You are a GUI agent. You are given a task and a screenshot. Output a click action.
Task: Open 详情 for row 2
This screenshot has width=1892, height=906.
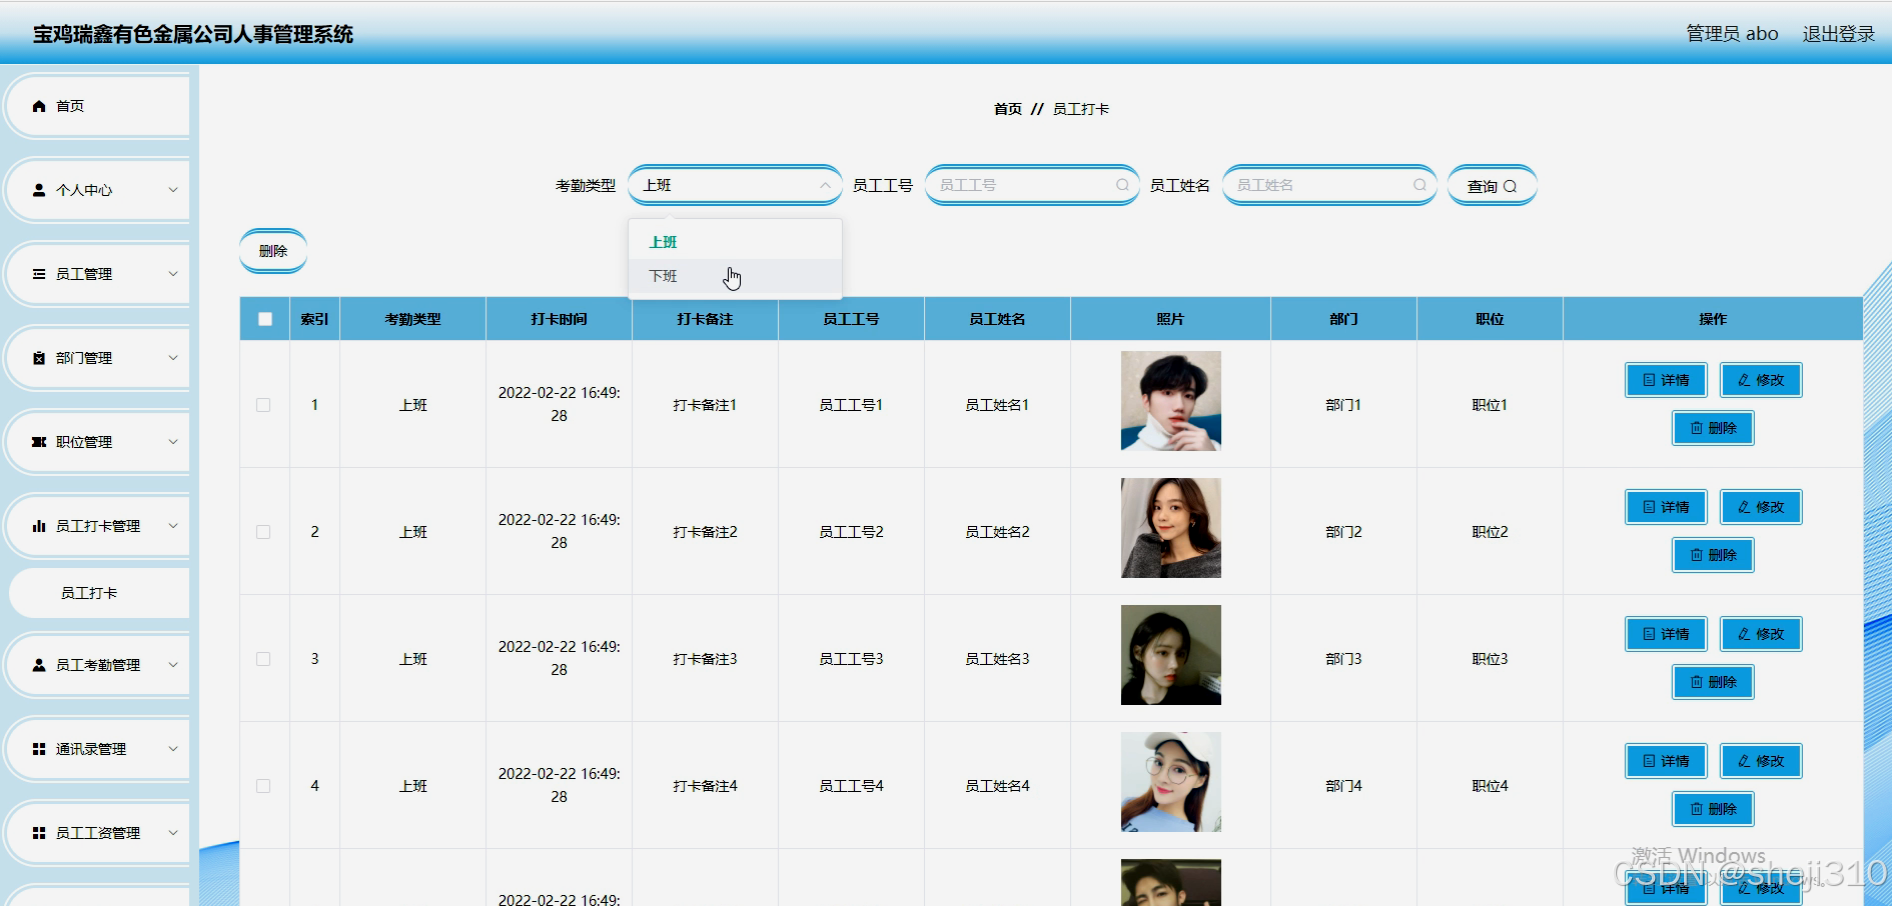1666,507
